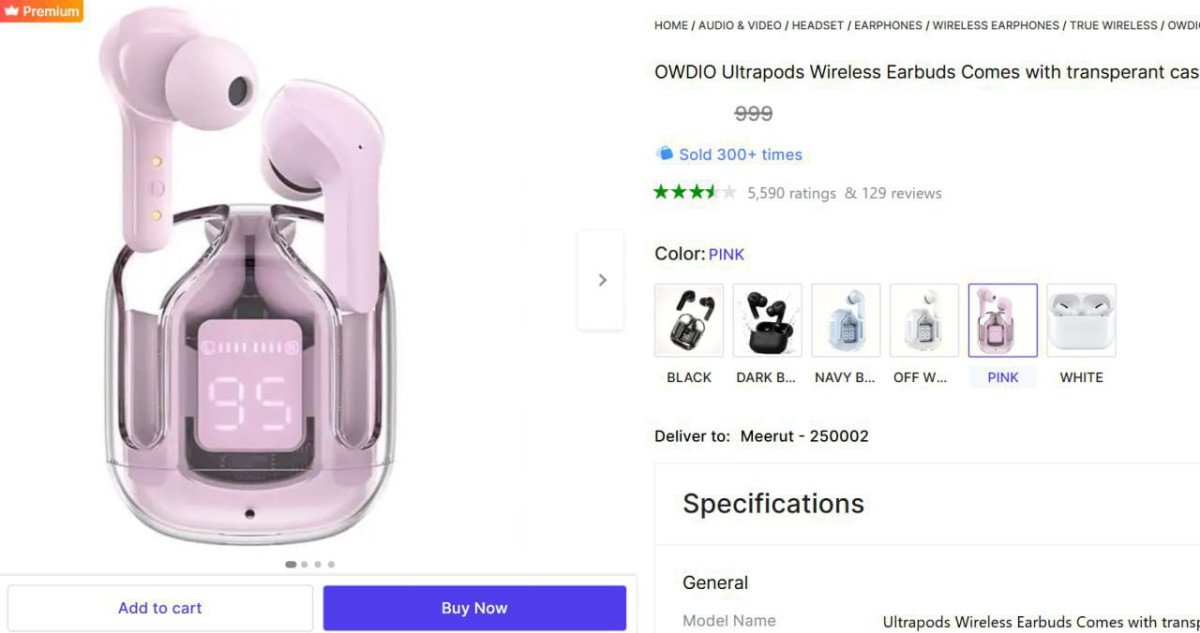The image size is (1200, 633).
Task: Open AUDIO & VIDEO breadcrumb category
Action: click(740, 25)
